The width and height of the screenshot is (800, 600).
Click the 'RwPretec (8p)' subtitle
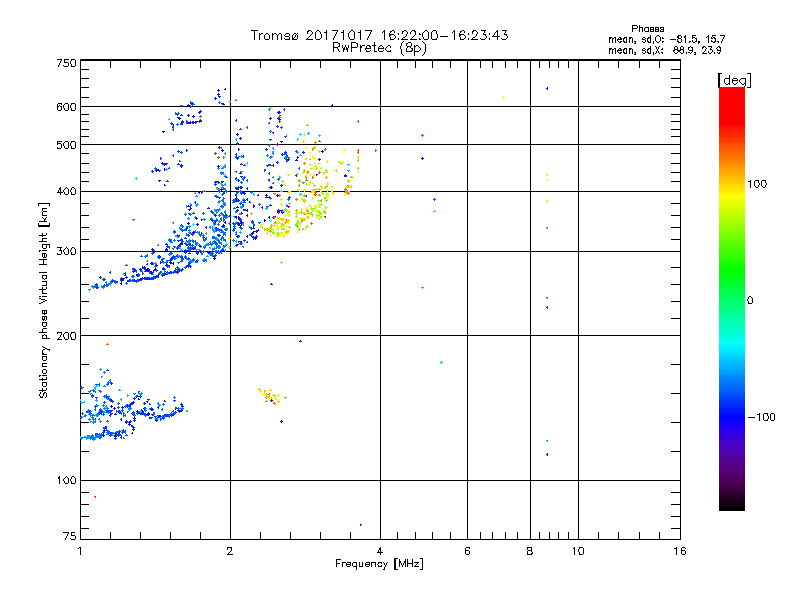point(379,48)
